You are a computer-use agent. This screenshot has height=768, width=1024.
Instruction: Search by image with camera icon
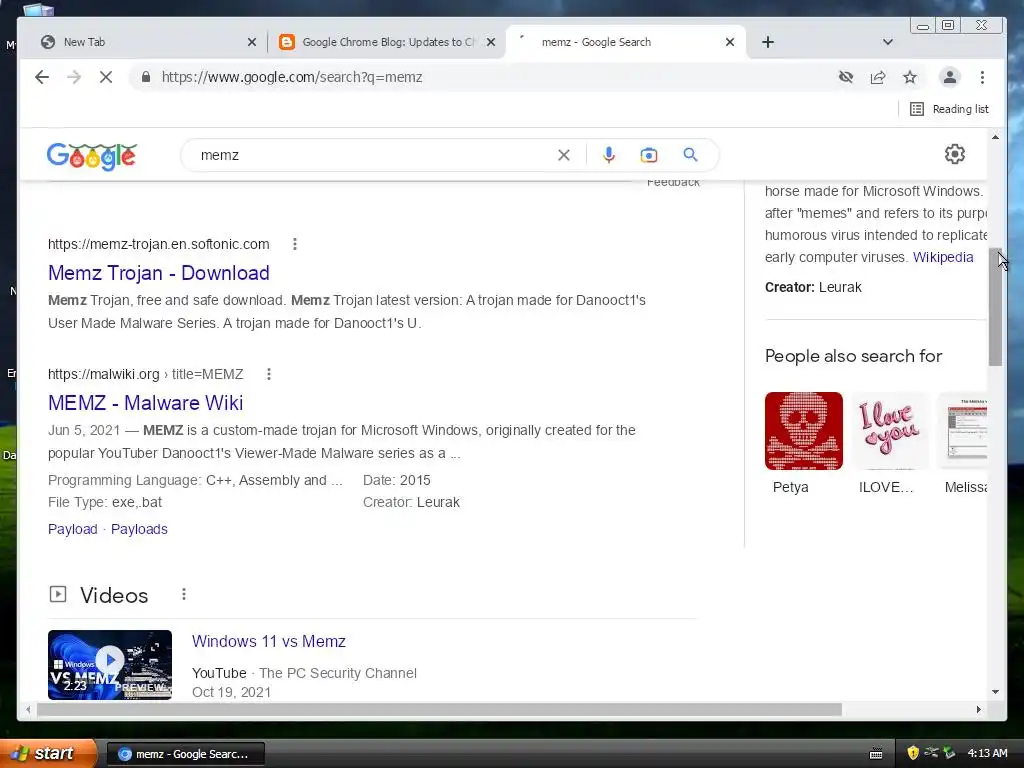coord(648,155)
